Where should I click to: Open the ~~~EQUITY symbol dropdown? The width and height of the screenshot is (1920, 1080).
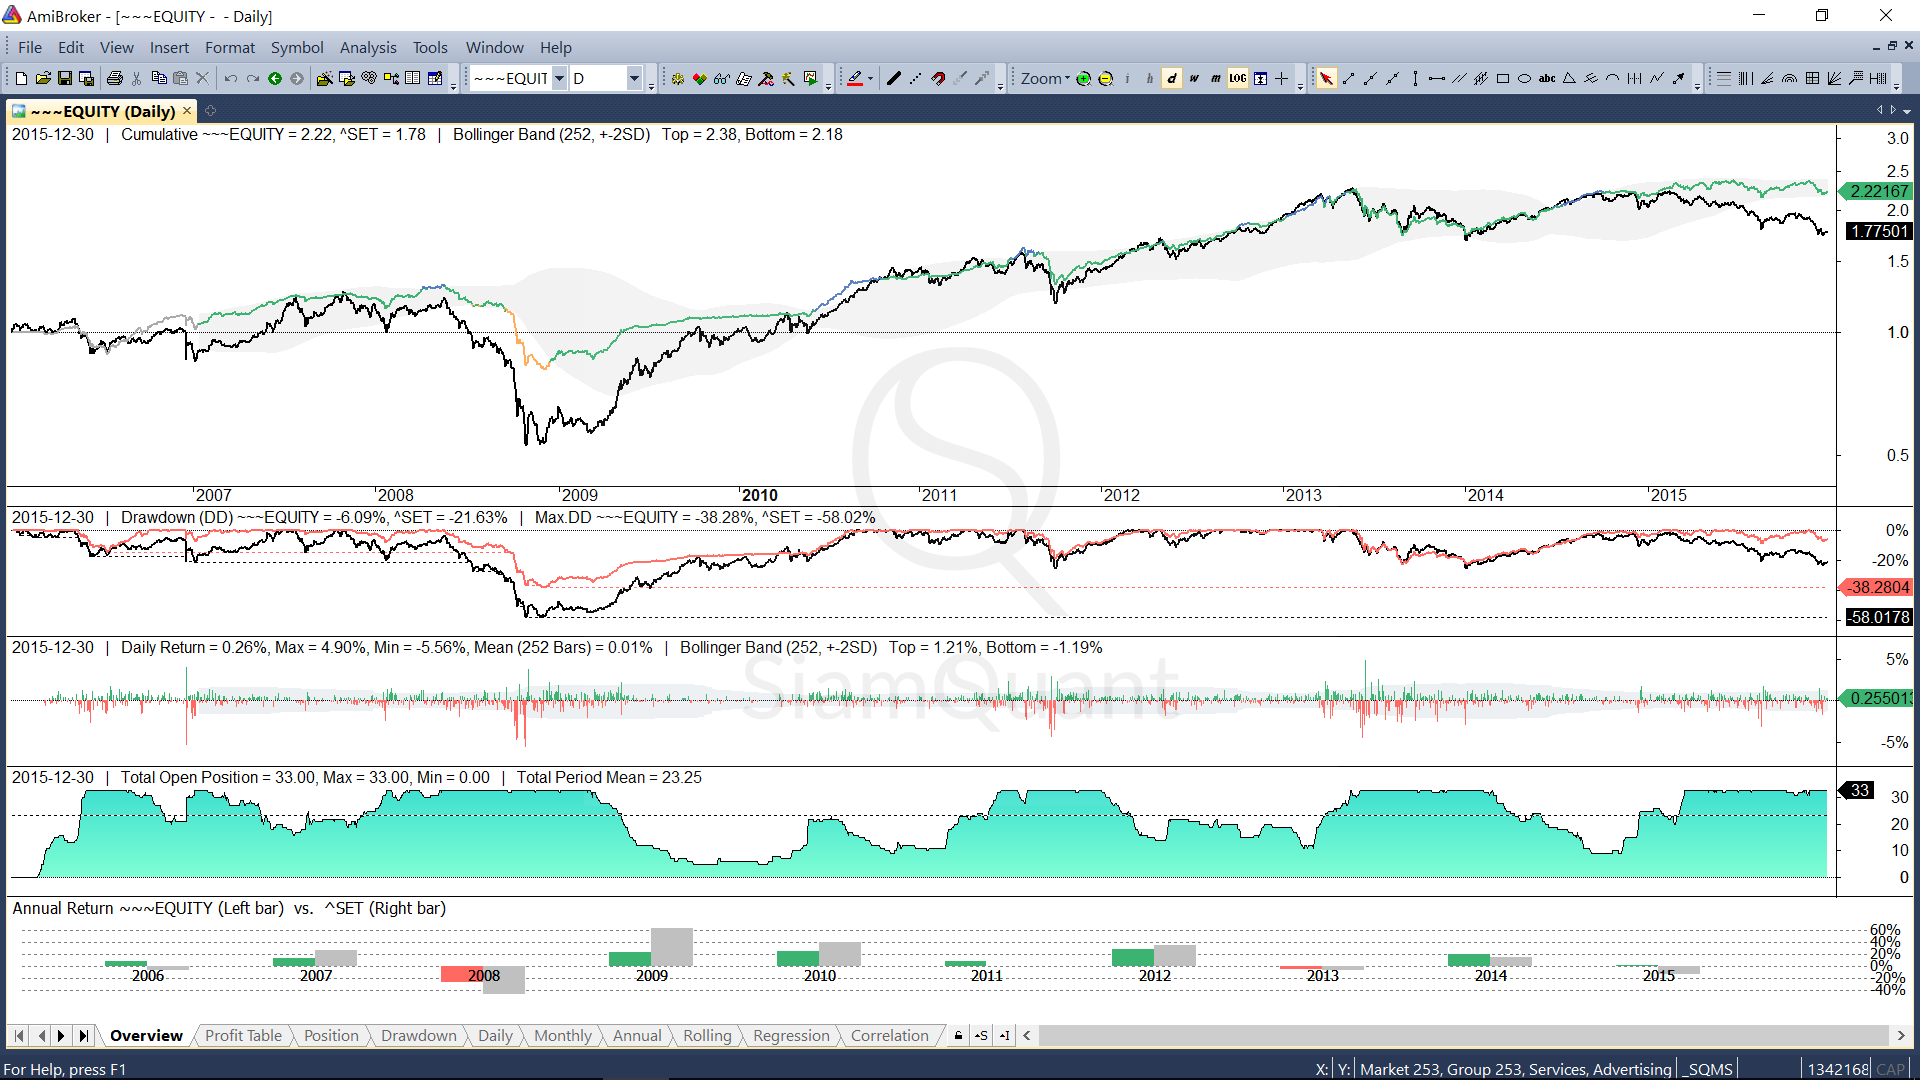coord(559,79)
